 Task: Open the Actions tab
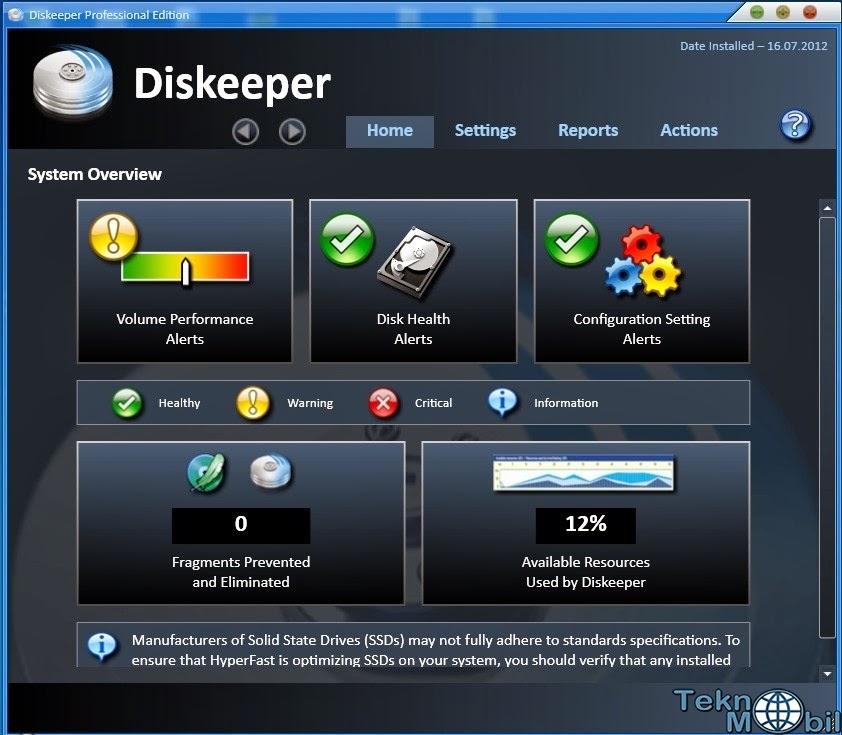coord(689,131)
